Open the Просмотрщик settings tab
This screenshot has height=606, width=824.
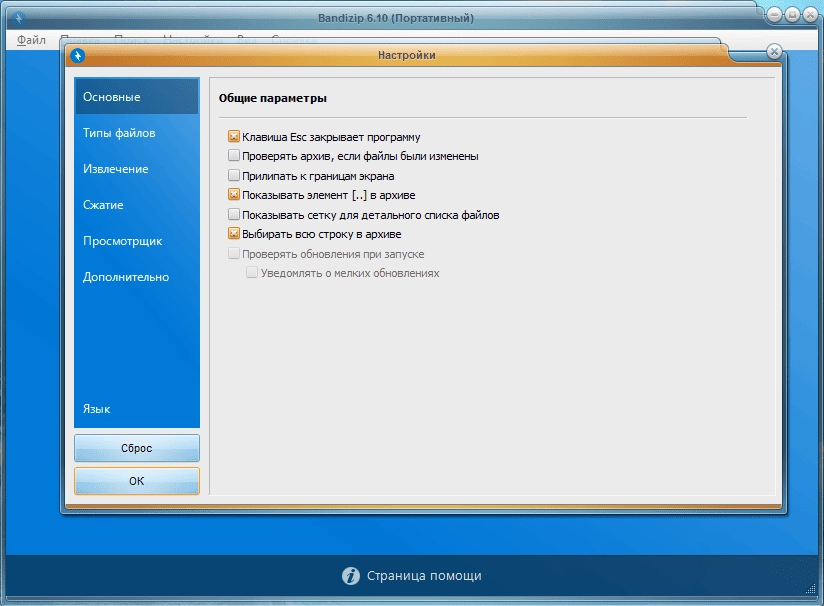[137, 241]
